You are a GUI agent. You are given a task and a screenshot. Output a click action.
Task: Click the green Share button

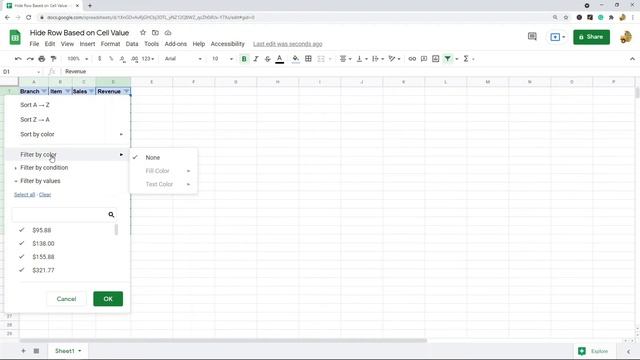point(591,37)
